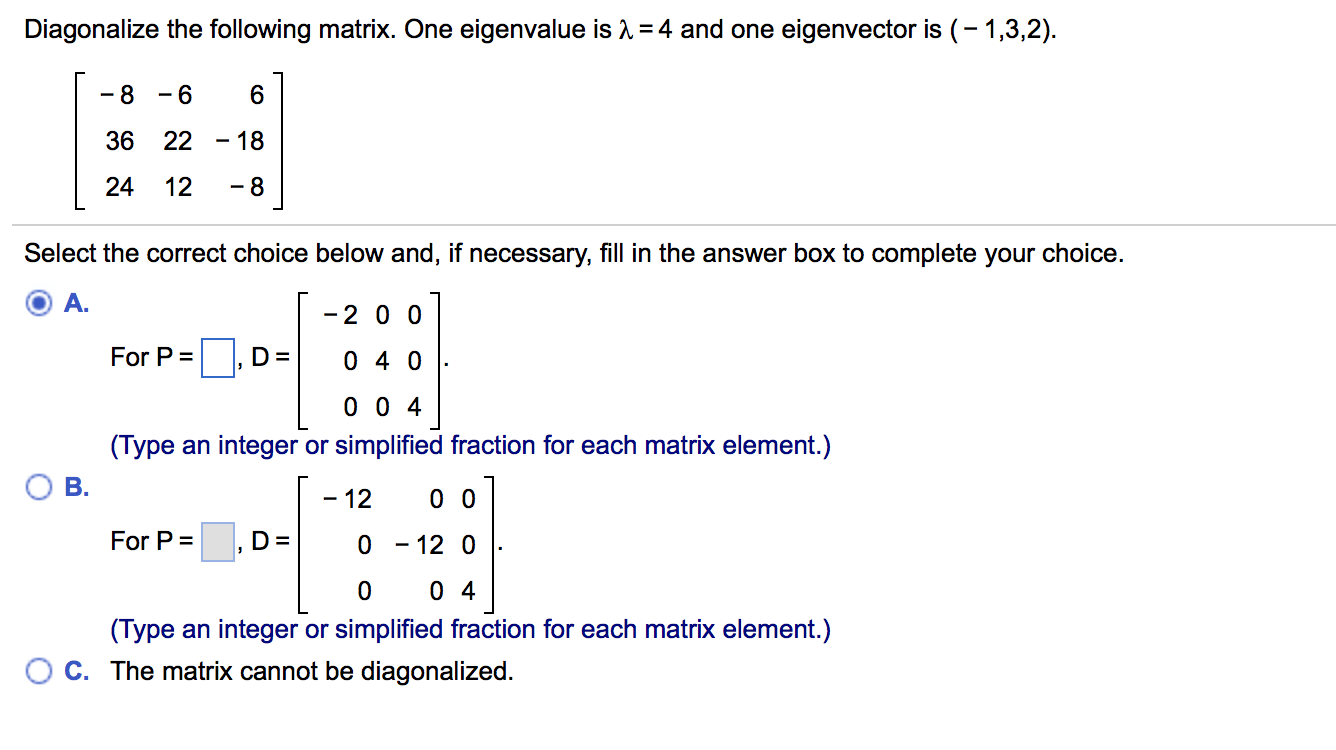1336x750 pixels.
Task: Click the text 'The matrix cannot be diagonalized'
Action: (x=312, y=671)
